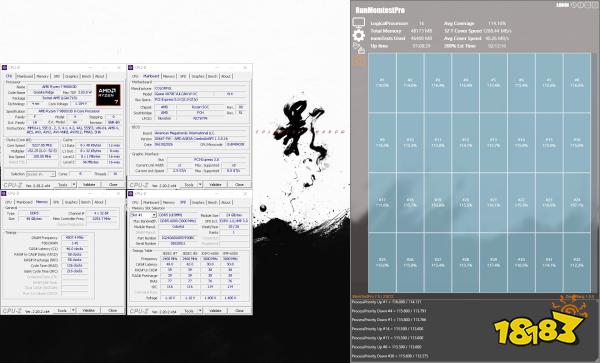Click Validate in the Memory-tab CPU-Z window
The image size is (600, 363).
point(89,311)
